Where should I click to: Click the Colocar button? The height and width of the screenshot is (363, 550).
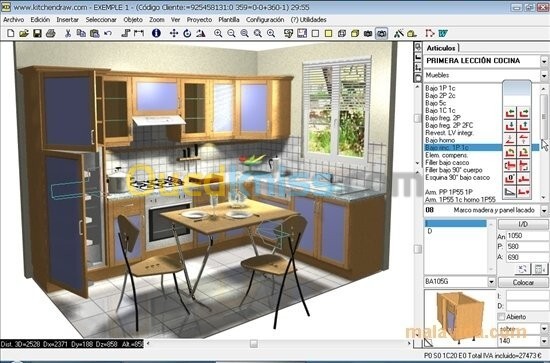pyautogui.click(x=523, y=282)
